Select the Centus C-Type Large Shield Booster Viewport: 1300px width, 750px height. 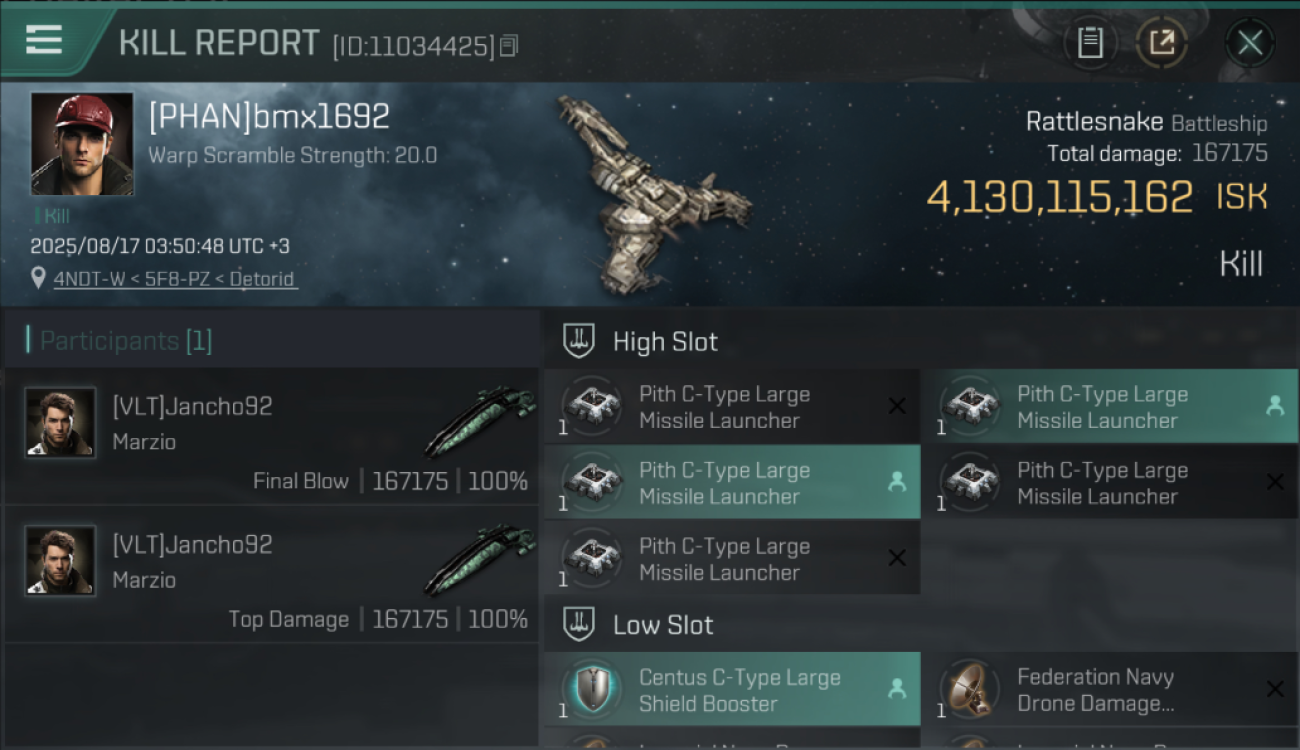tap(732, 689)
